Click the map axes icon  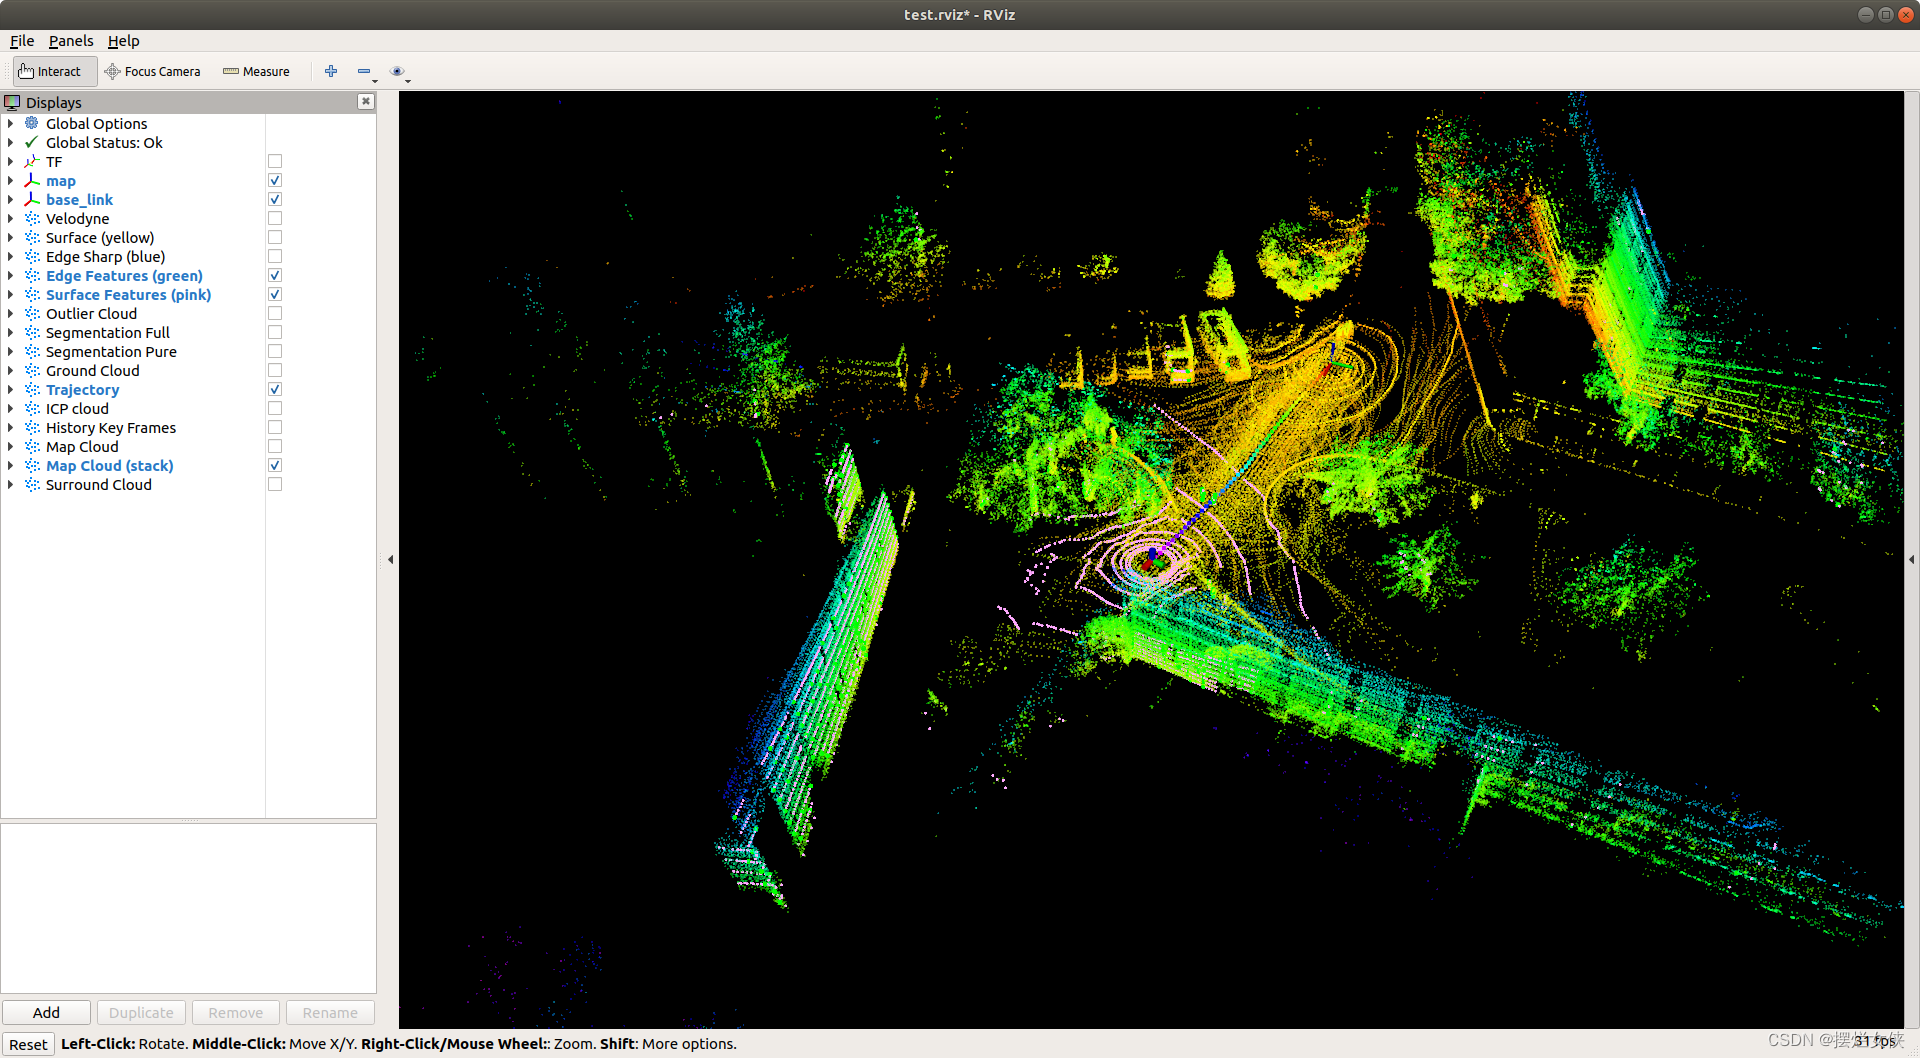click(32, 180)
